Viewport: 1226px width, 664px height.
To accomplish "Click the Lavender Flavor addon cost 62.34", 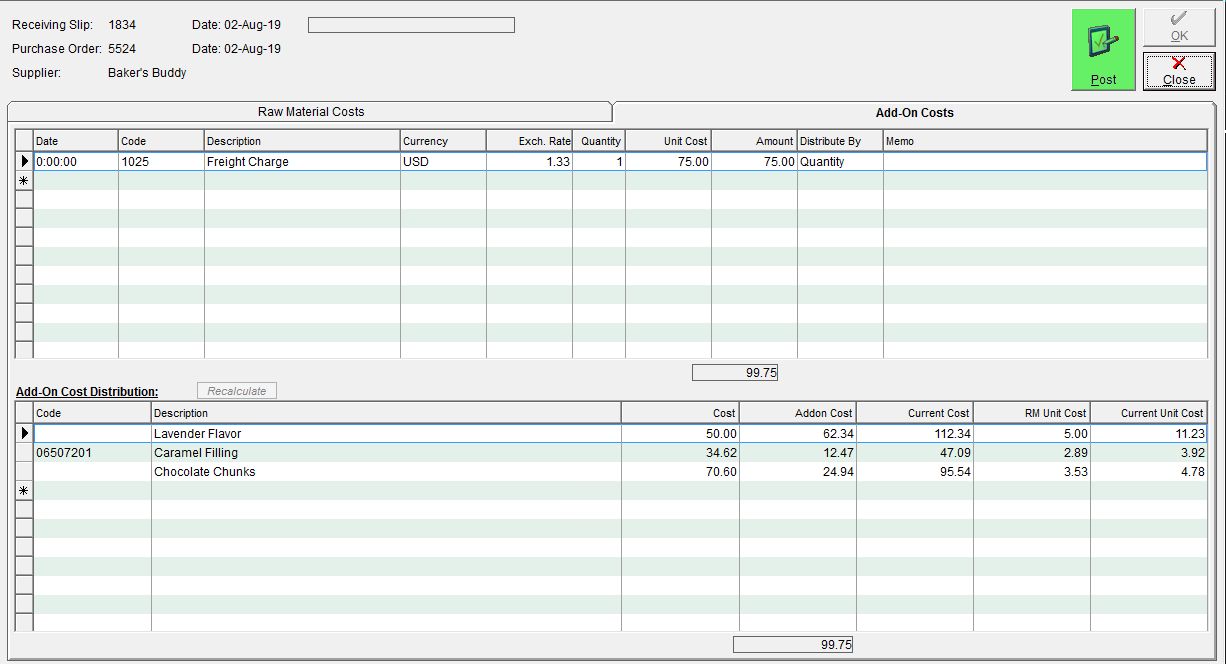I will pyautogui.click(x=798, y=434).
